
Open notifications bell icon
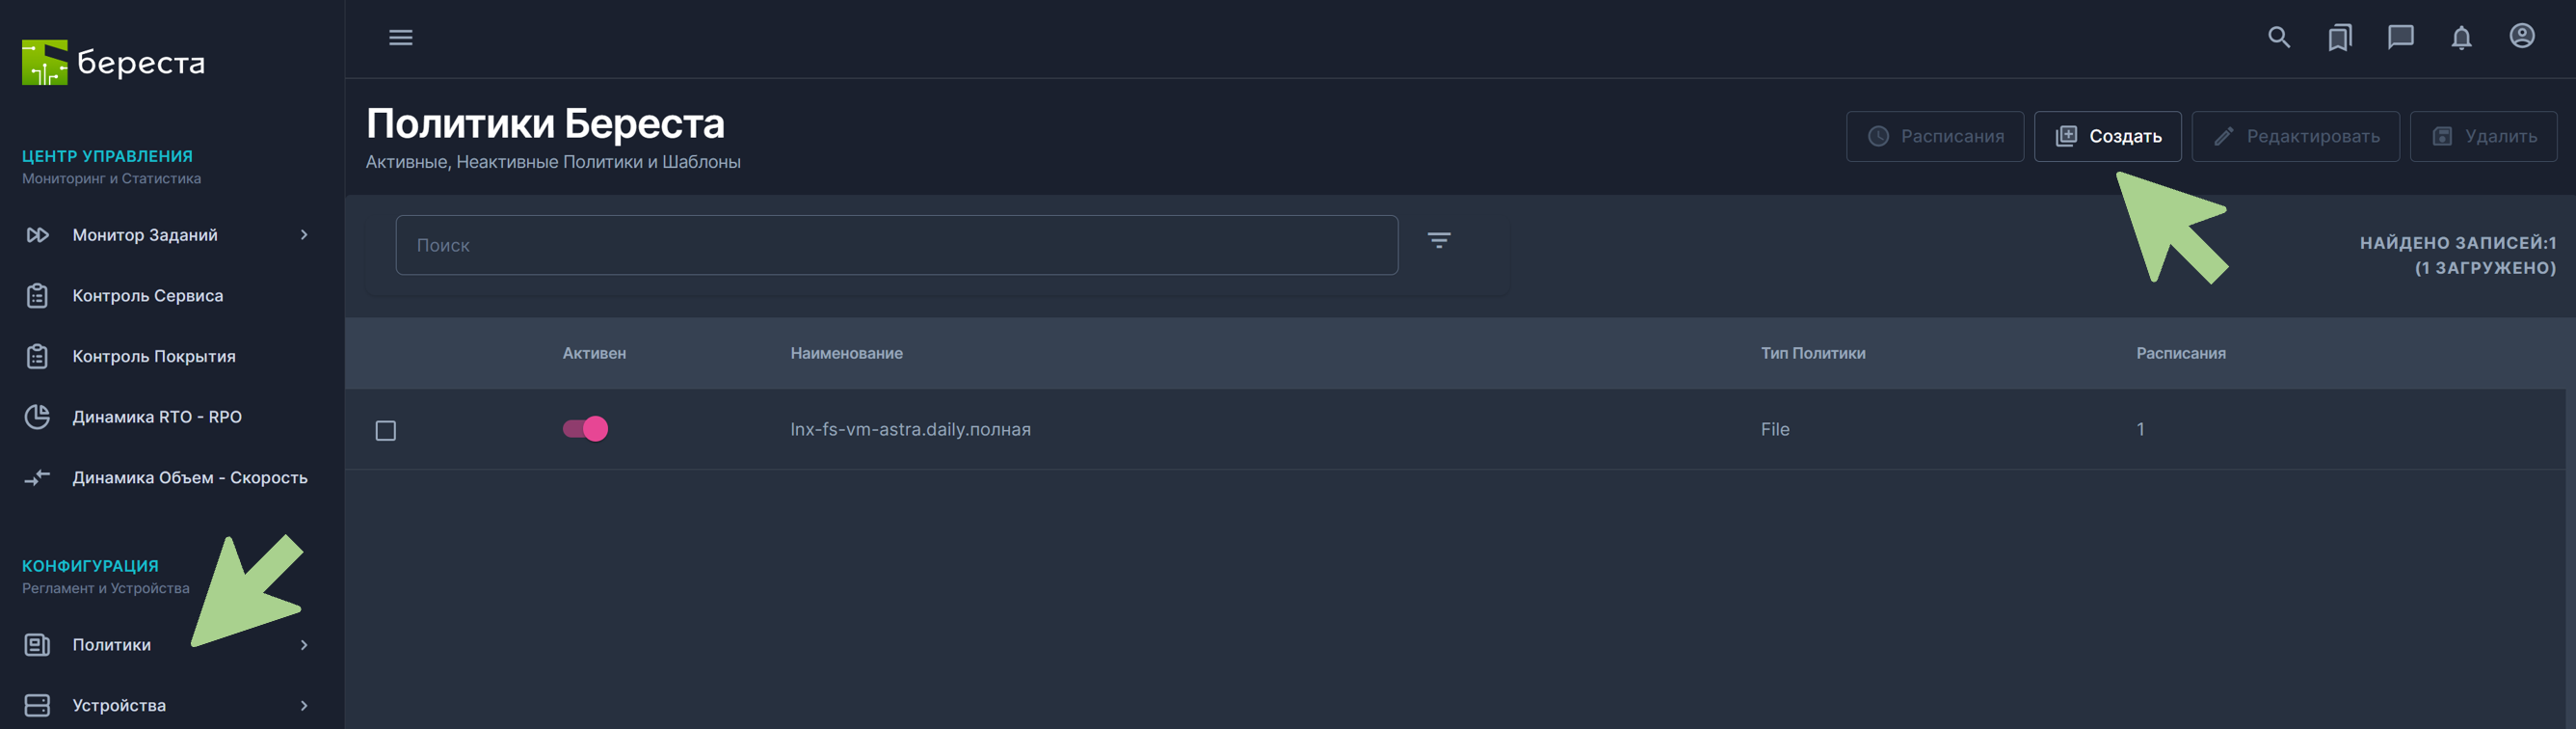coord(2461,38)
